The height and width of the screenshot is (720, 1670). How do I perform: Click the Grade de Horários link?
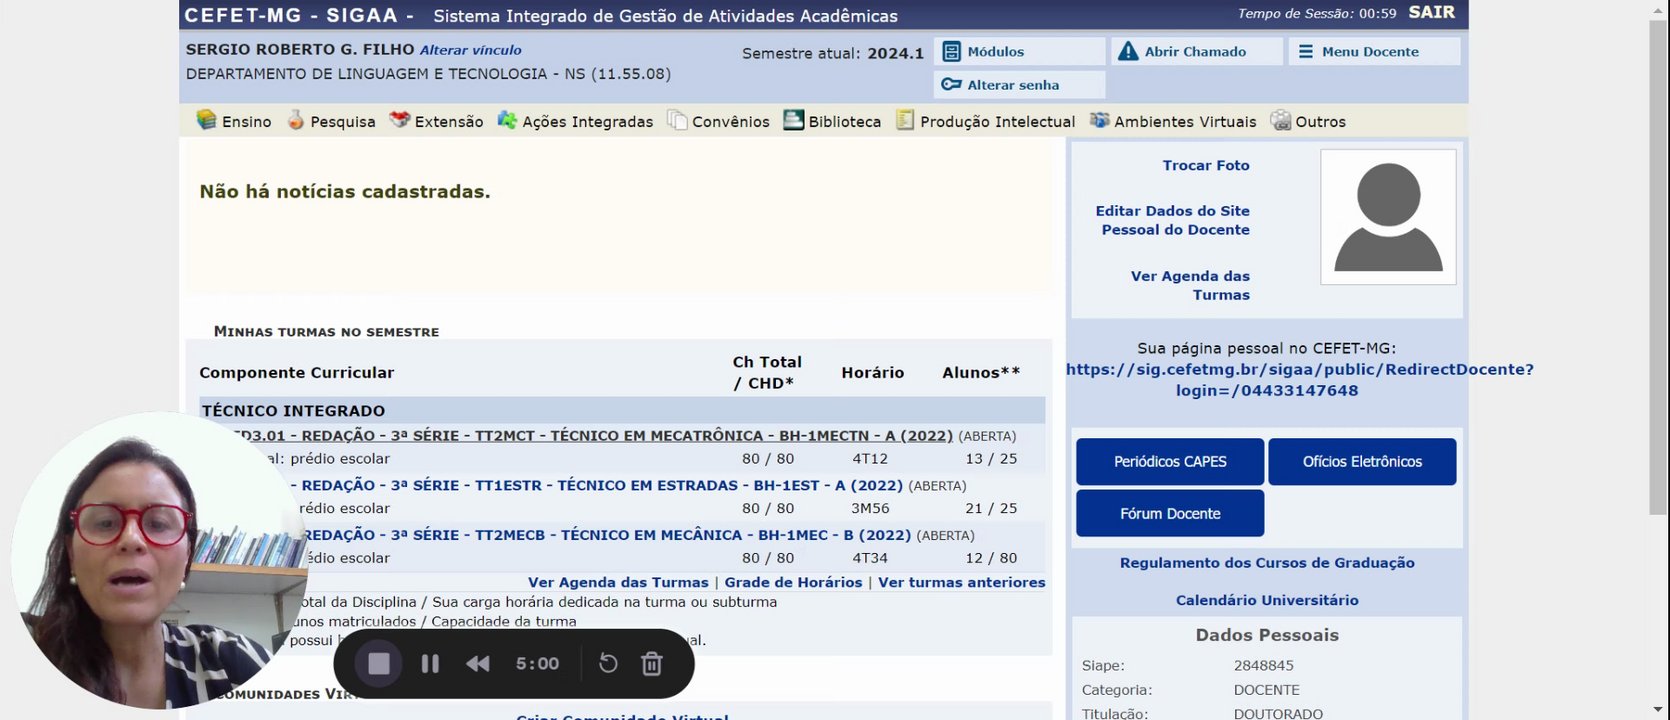coord(793,582)
